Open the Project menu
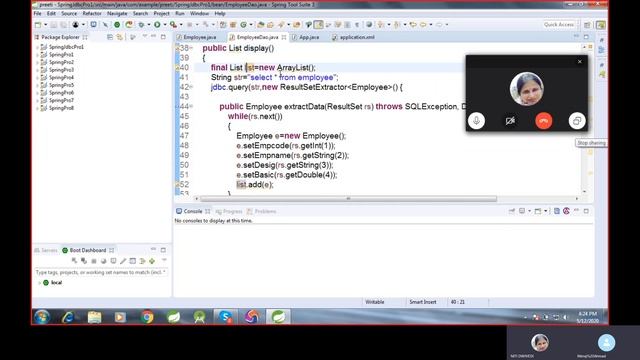Viewport: 640px width, 360px height. (x=161, y=13)
